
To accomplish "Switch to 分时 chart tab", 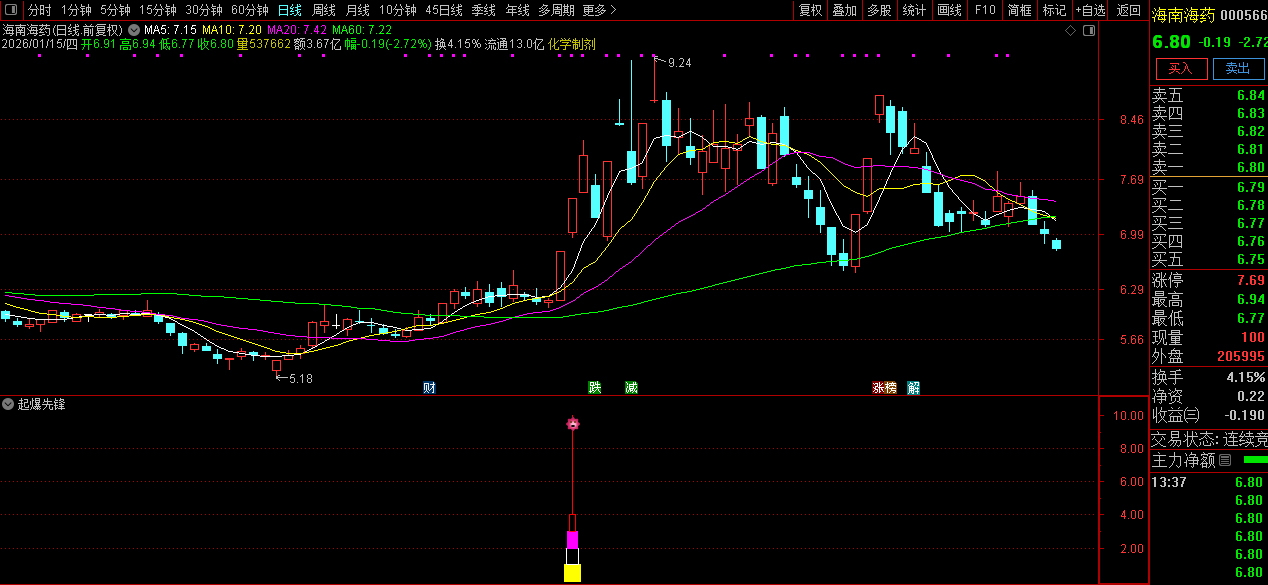I will (39, 10).
